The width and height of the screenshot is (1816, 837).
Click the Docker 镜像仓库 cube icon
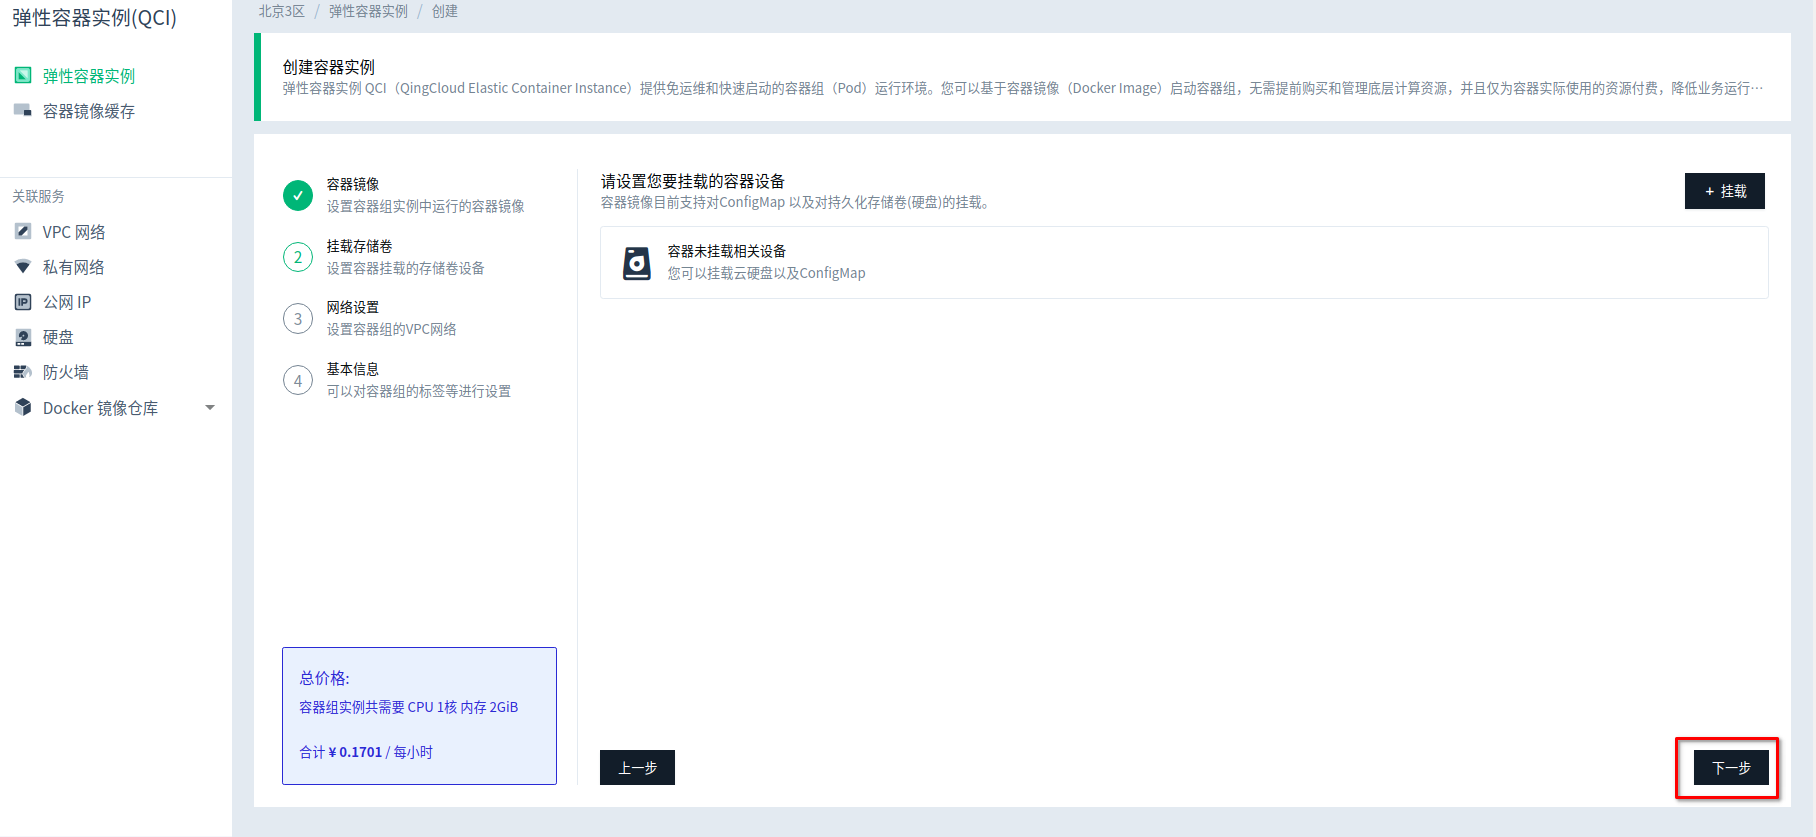(x=23, y=408)
